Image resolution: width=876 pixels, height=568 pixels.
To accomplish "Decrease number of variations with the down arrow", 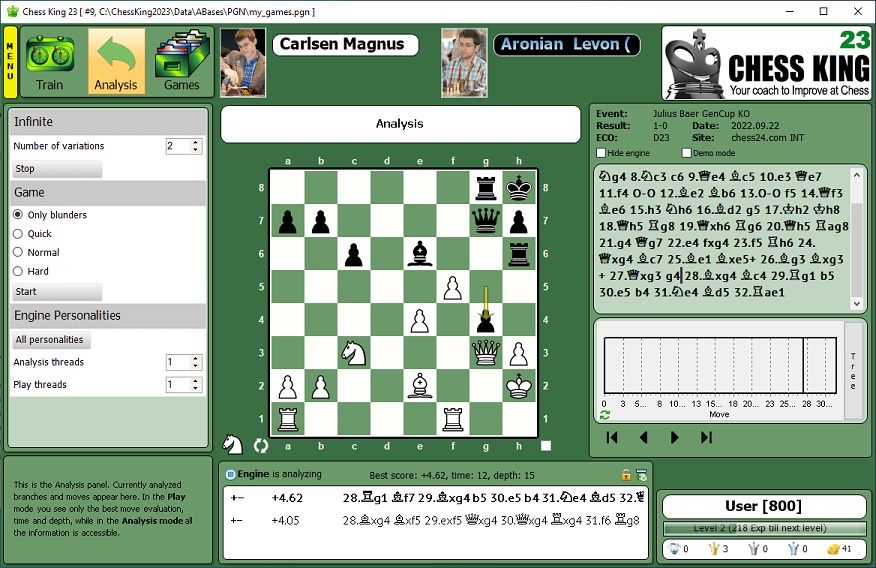I will 196,150.
